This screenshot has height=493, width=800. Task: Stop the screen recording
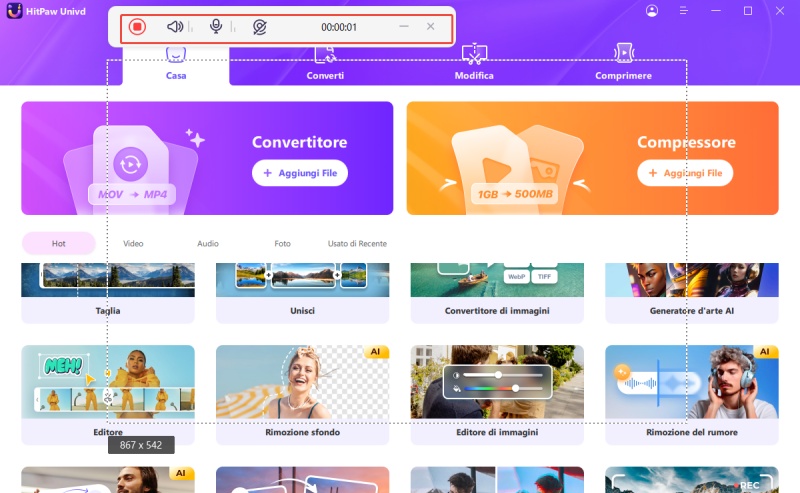137,27
